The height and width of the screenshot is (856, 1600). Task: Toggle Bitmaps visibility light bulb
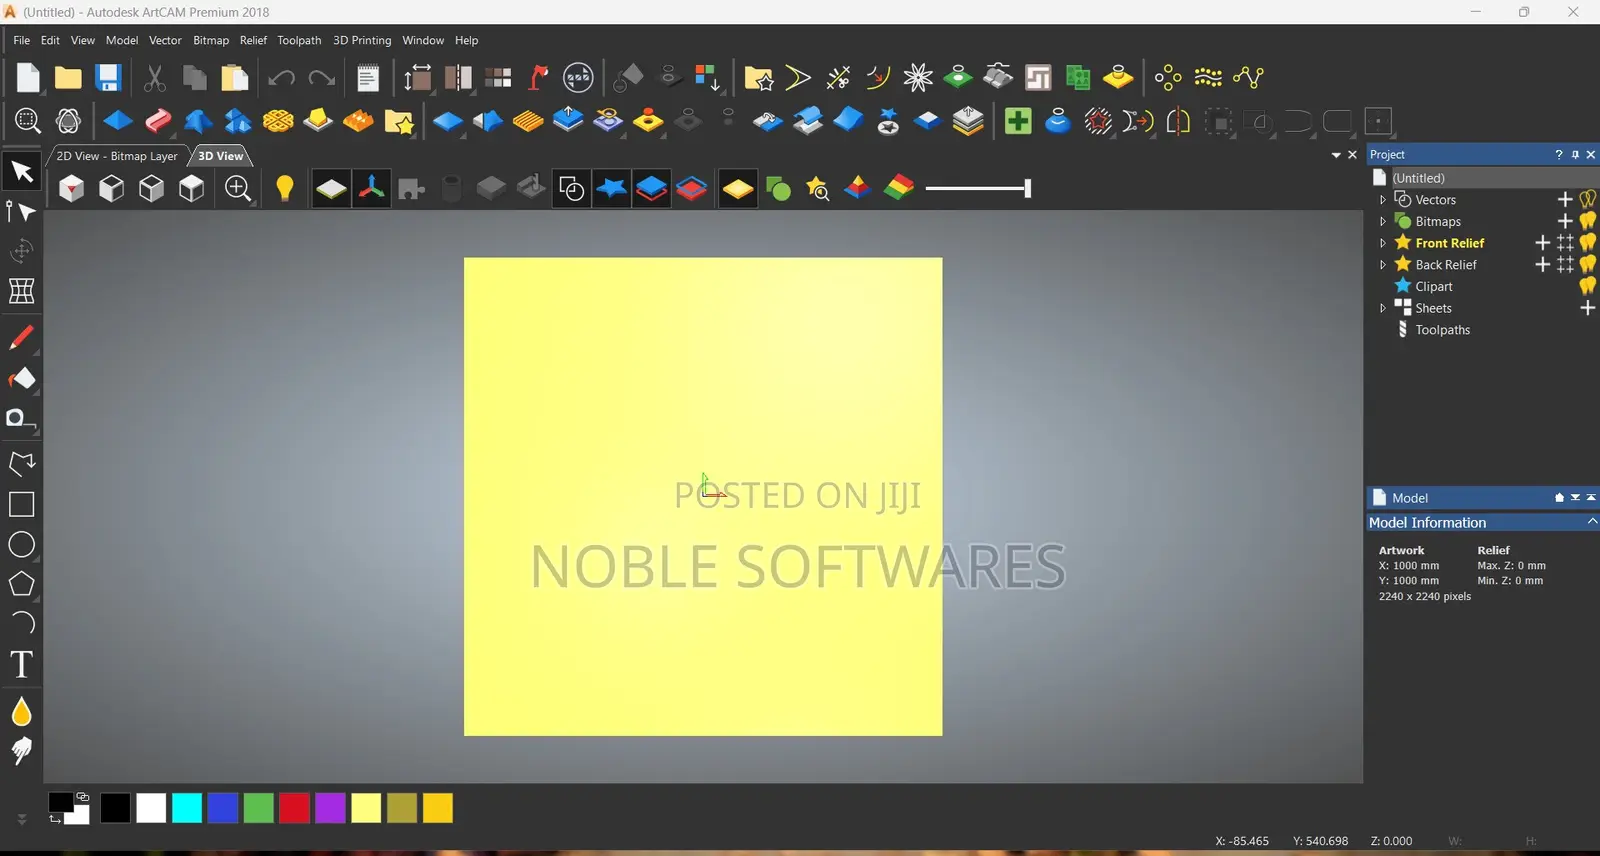(1588, 221)
